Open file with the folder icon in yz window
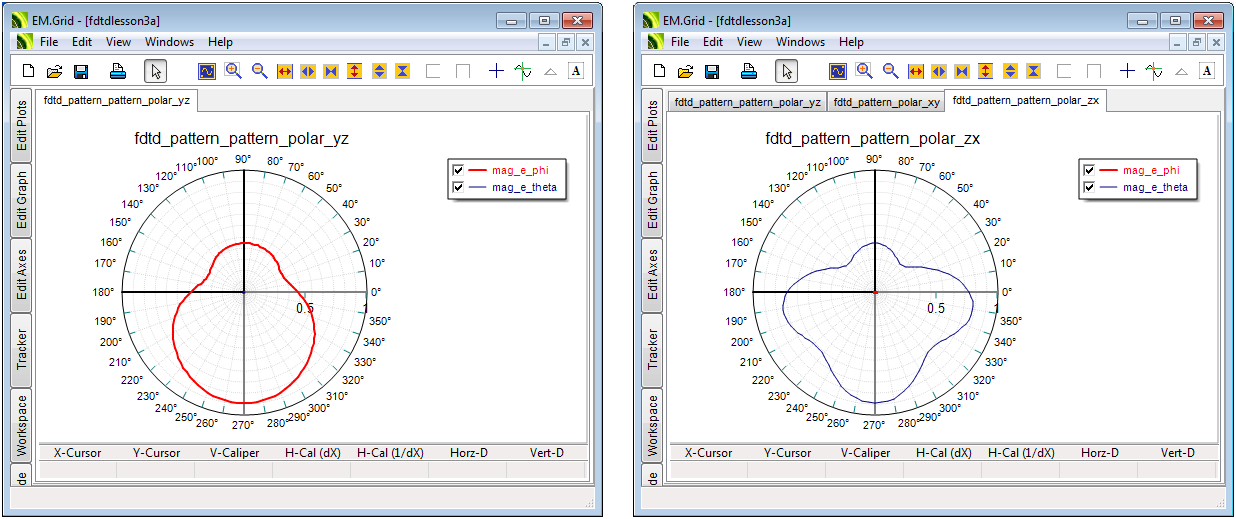The width and height of the screenshot is (1236, 519). (x=55, y=71)
